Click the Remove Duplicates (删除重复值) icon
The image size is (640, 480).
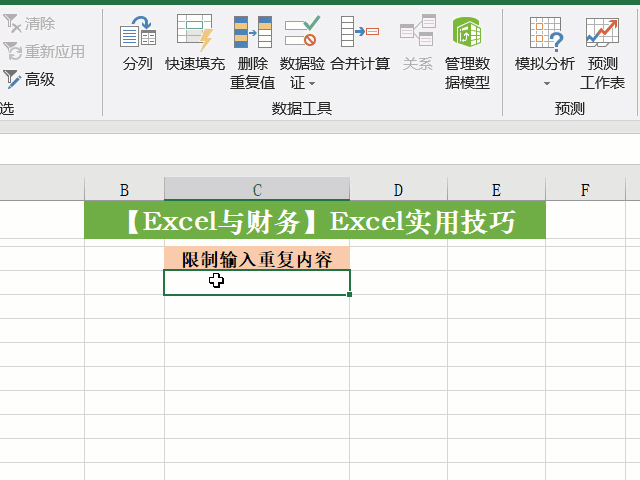click(253, 31)
